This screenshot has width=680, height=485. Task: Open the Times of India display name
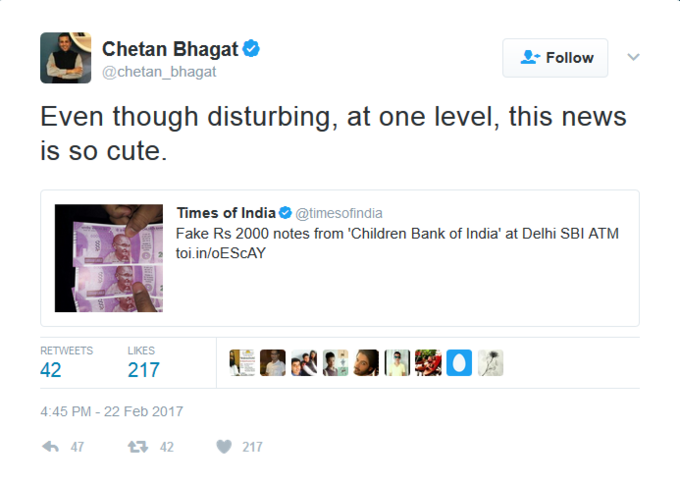pyautogui.click(x=226, y=213)
